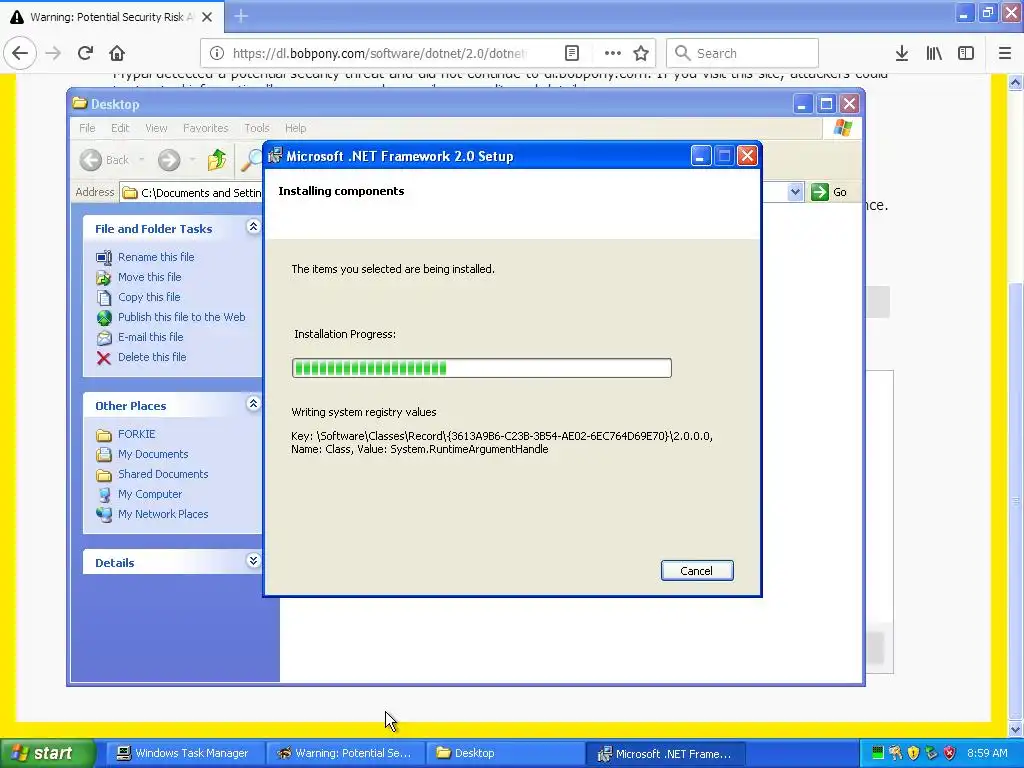Open View menu in Desktop window
1024x768 pixels.
click(156, 128)
